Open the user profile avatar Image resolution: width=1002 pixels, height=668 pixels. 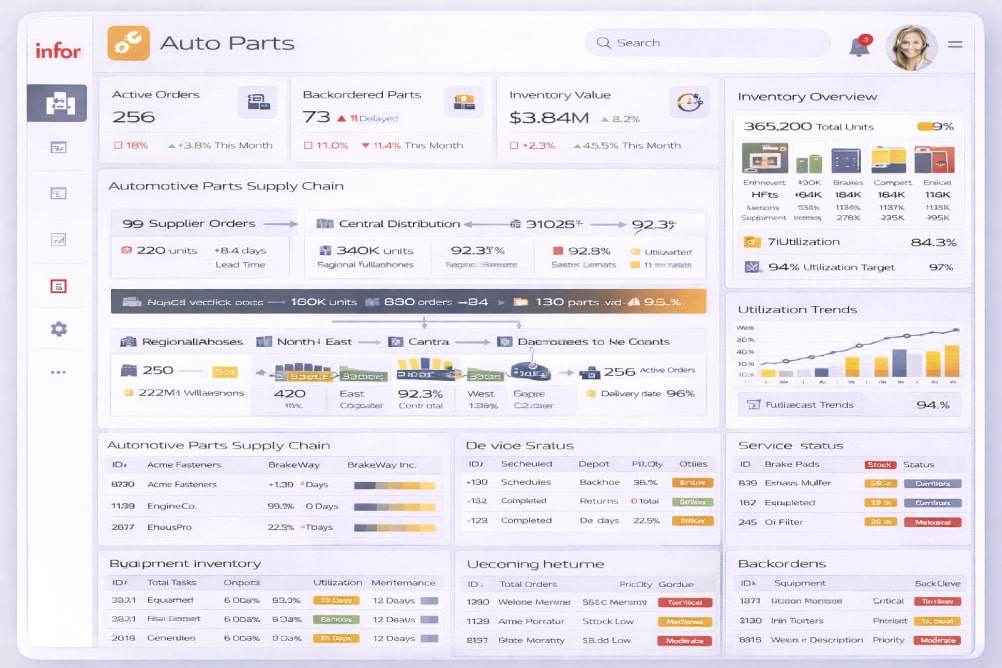pos(910,47)
